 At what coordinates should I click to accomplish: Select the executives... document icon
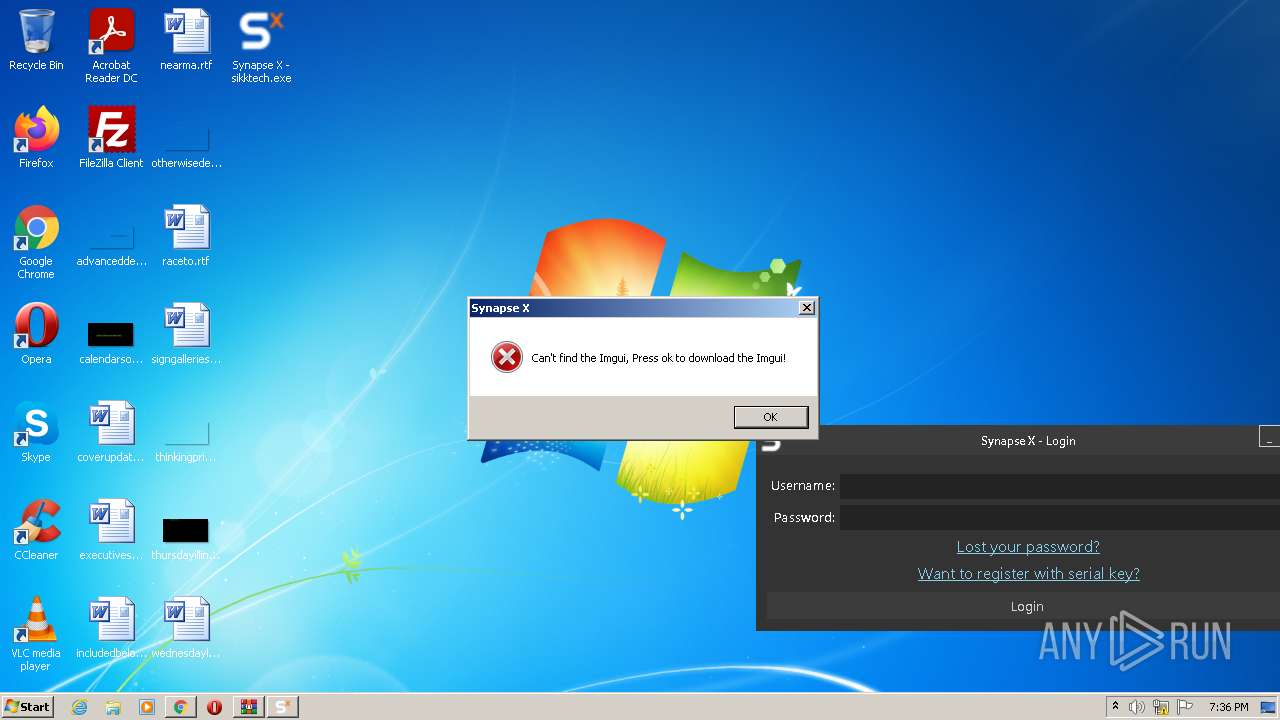[x=111, y=530]
